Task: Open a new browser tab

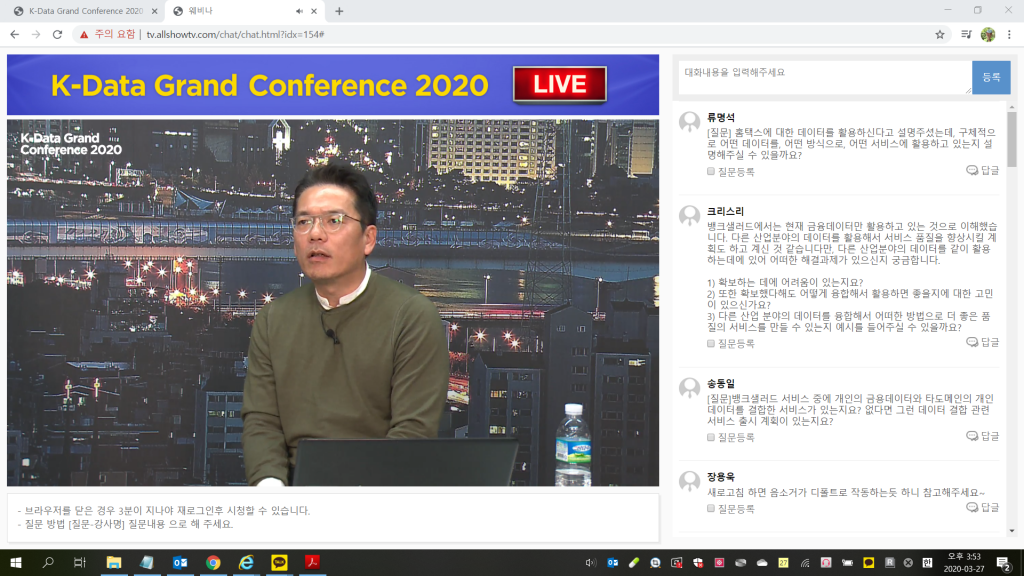Action: 339,11
